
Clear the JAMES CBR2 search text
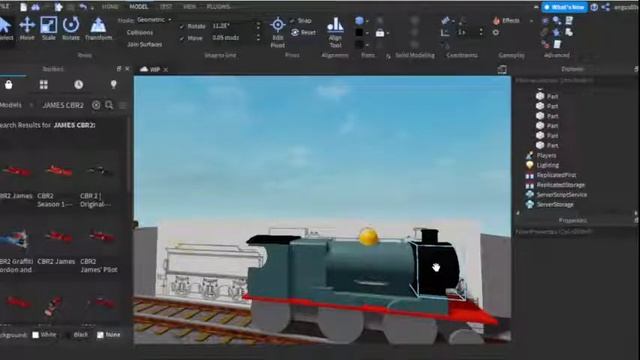[96, 105]
